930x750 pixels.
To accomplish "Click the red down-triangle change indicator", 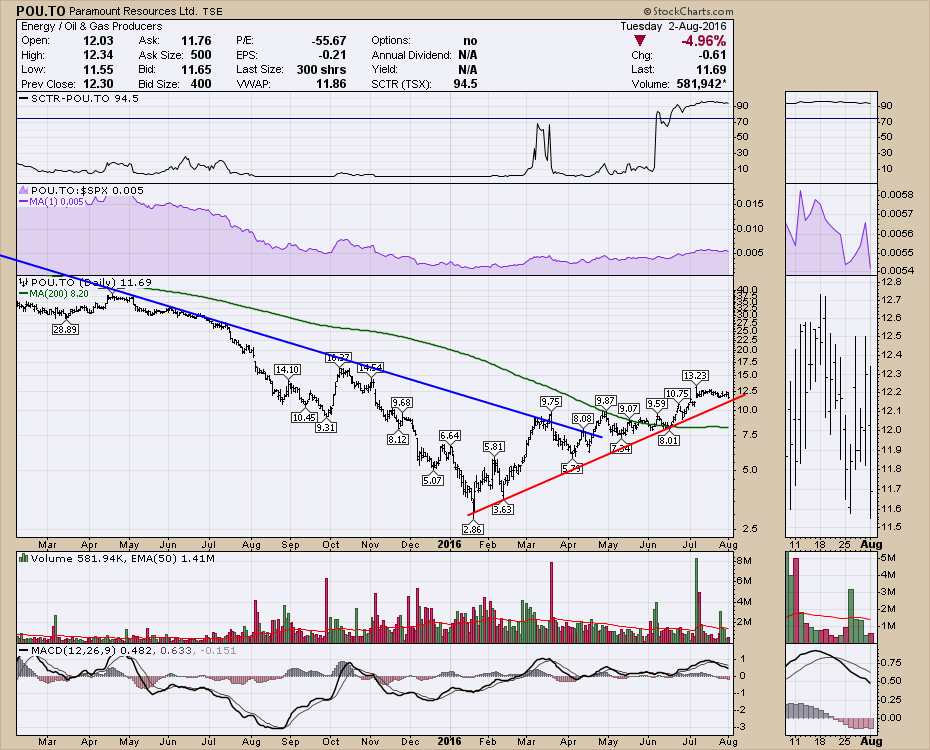I will tap(639, 41).
